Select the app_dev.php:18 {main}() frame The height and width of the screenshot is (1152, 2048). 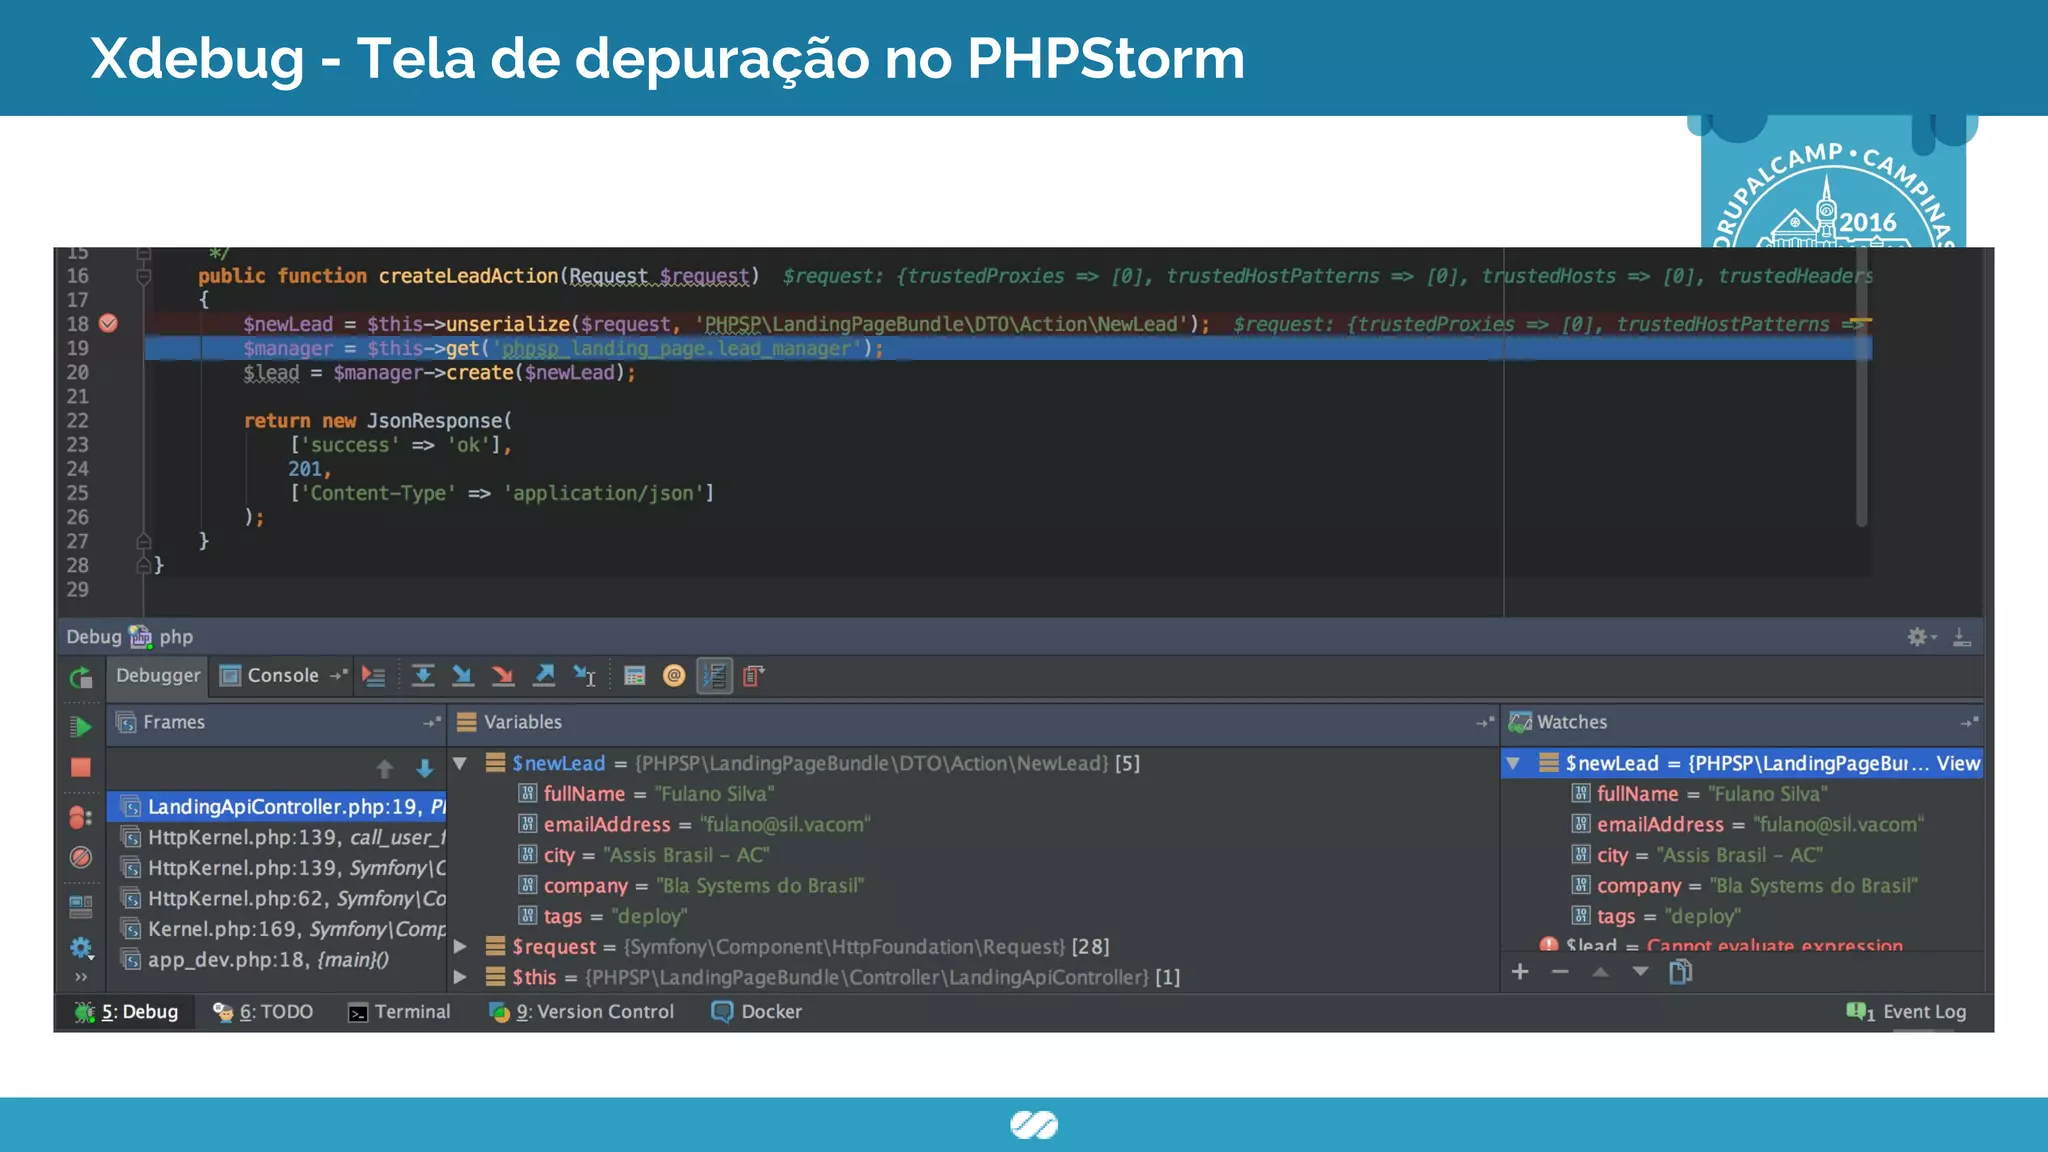click(x=276, y=960)
